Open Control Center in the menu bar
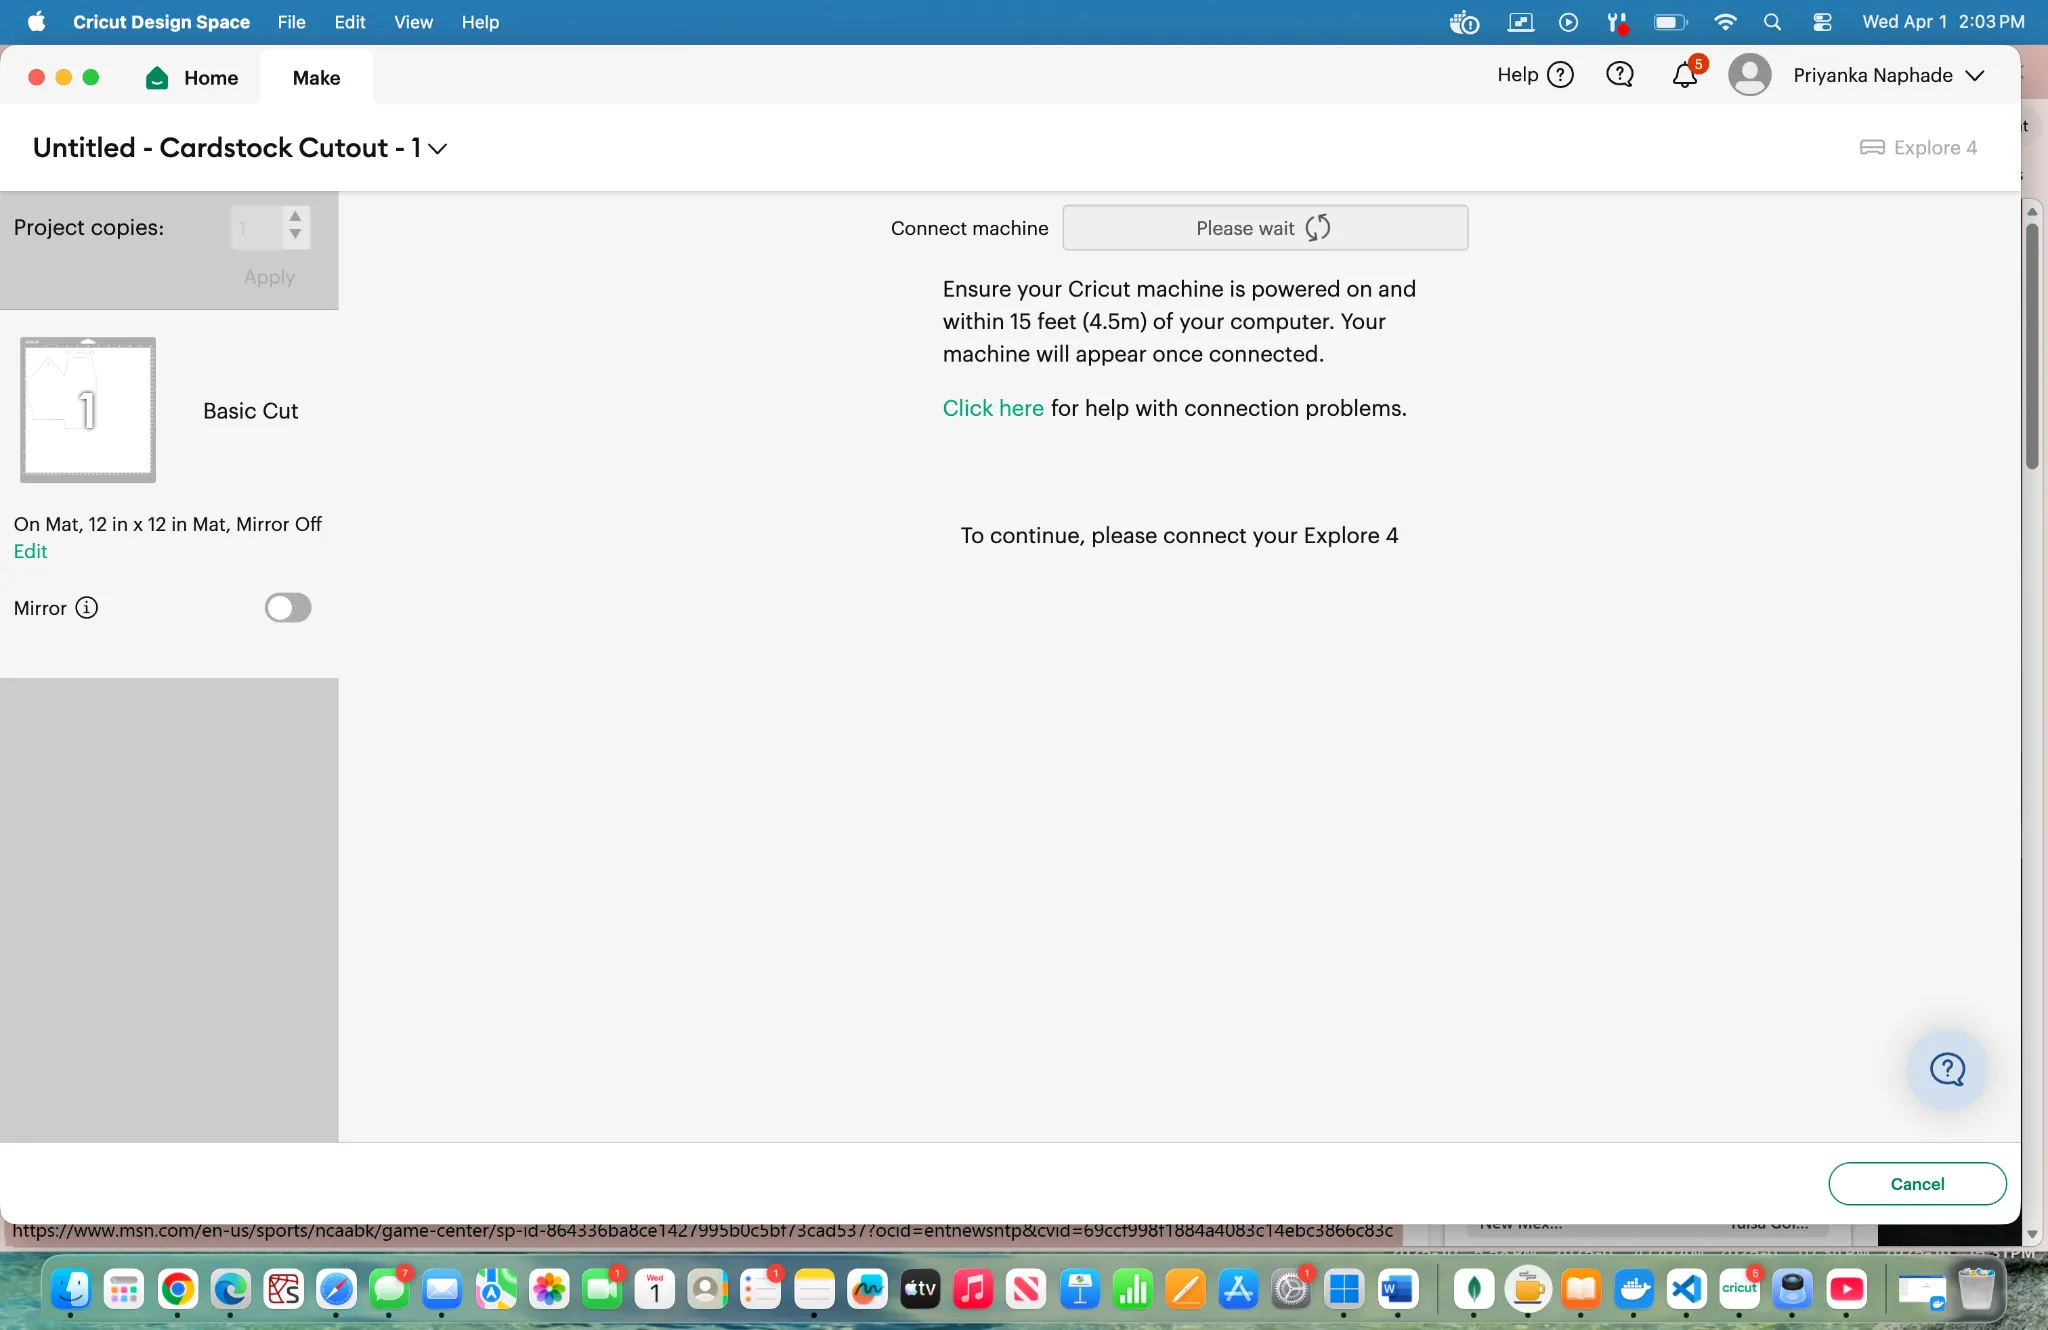 (1822, 22)
